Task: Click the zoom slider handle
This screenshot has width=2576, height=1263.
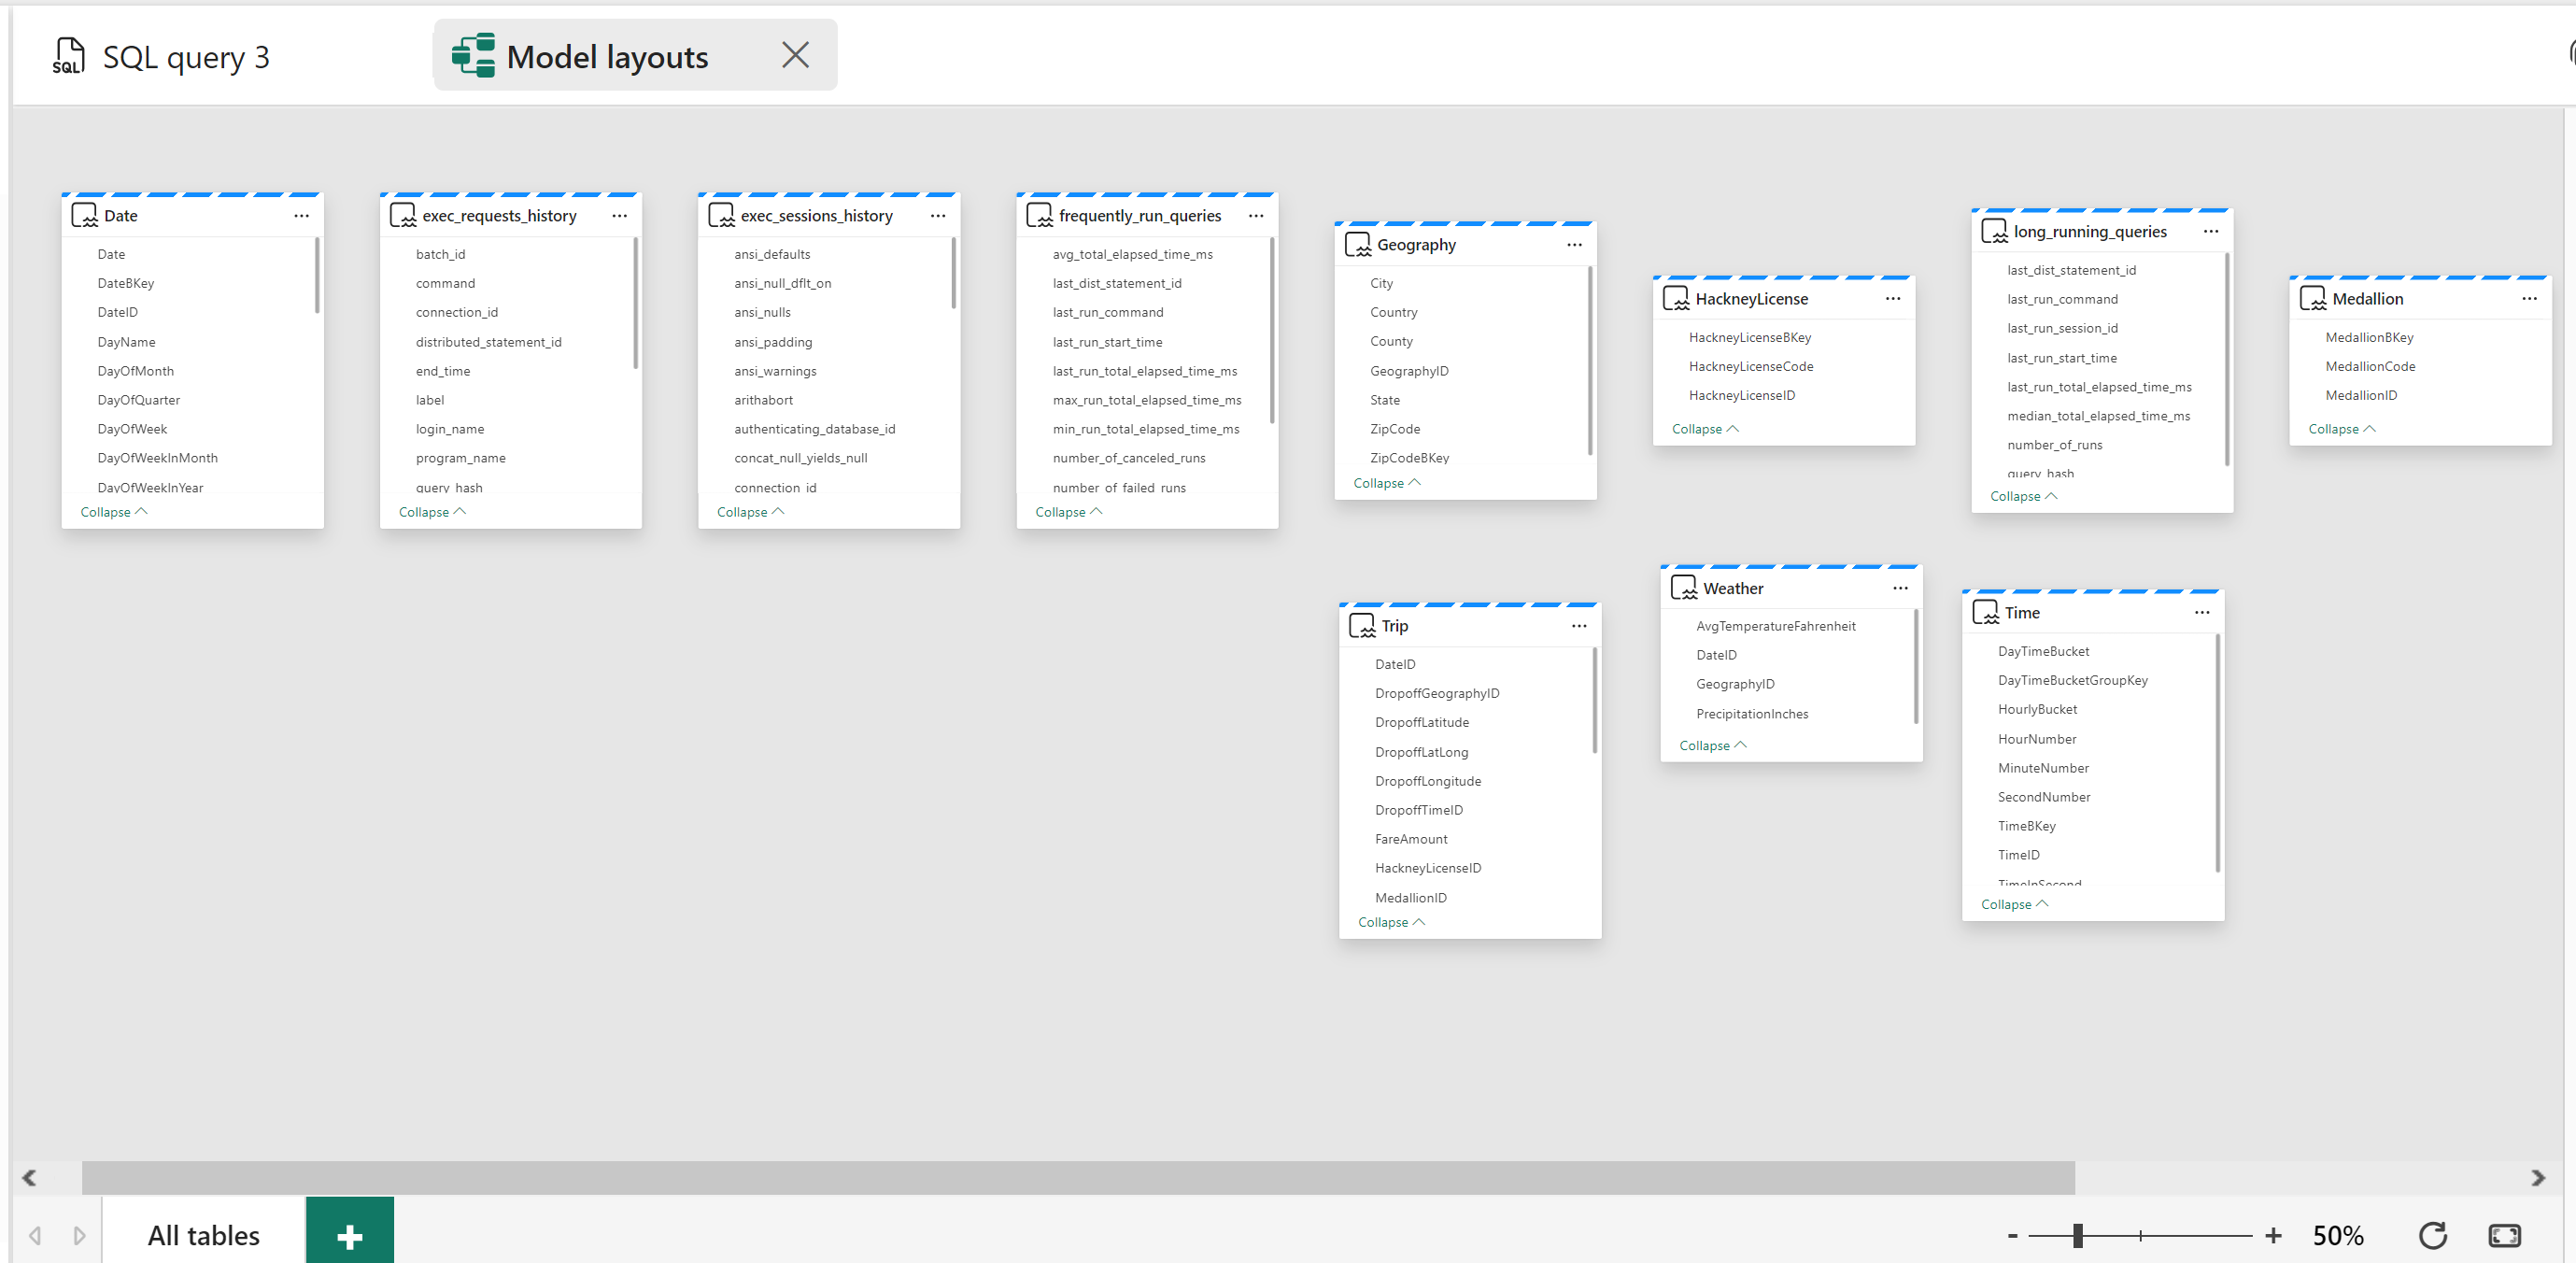Action: pos(2079,1235)
